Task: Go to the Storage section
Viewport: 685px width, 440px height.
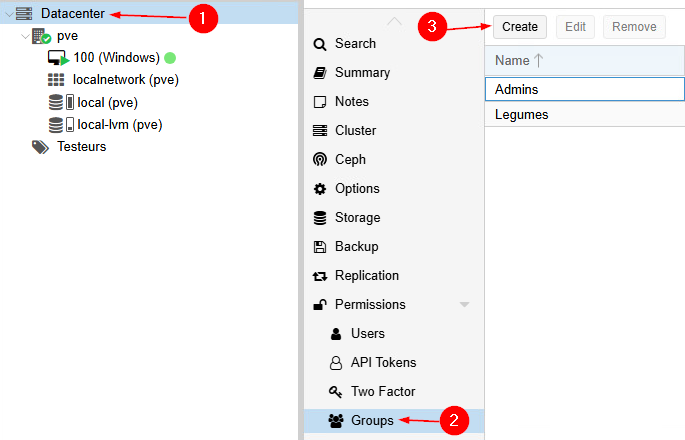Action: tap(359, 218)
